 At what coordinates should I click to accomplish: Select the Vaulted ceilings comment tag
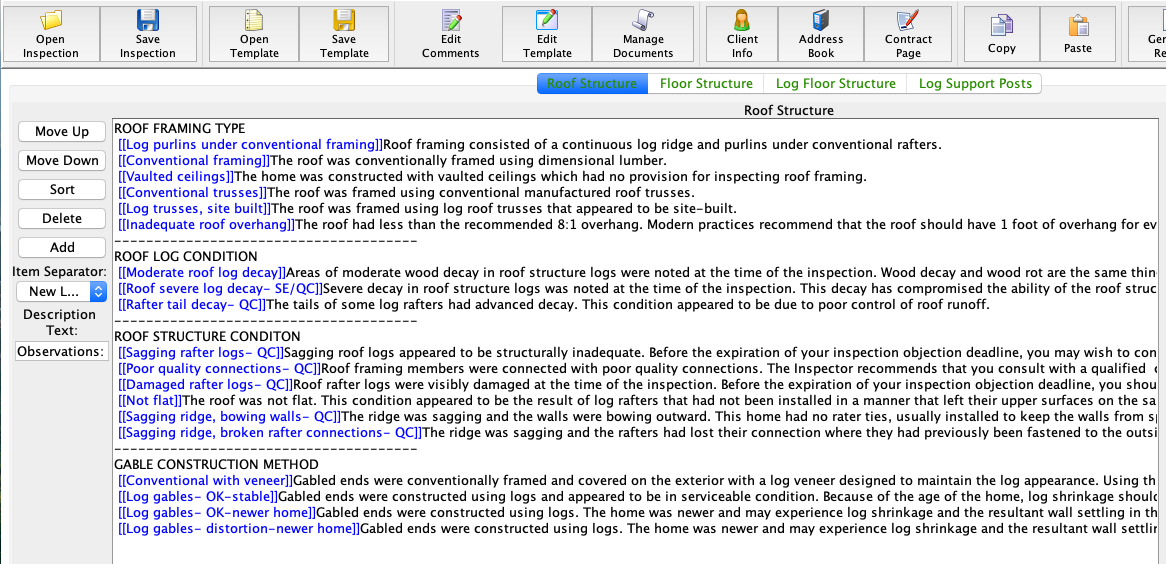point(175,176)
